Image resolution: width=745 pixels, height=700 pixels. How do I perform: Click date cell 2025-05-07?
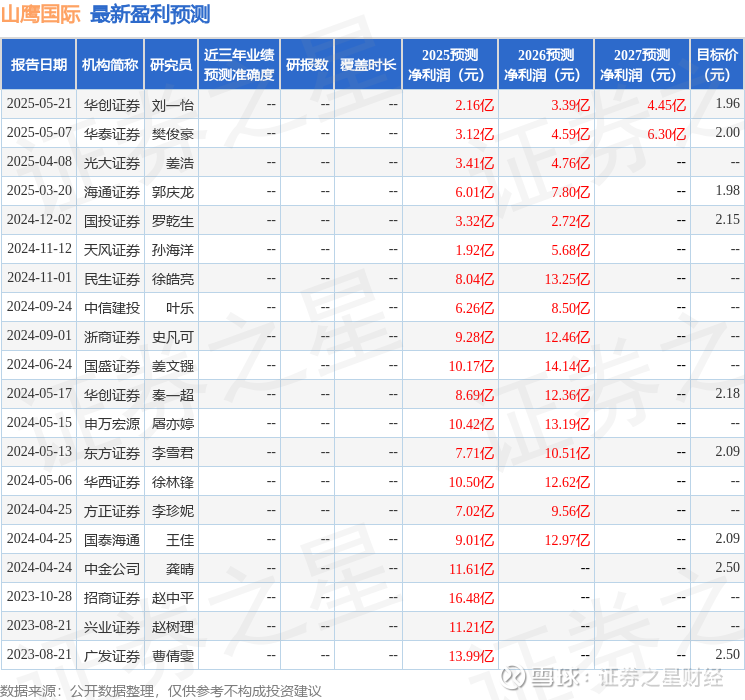point(39,133)
